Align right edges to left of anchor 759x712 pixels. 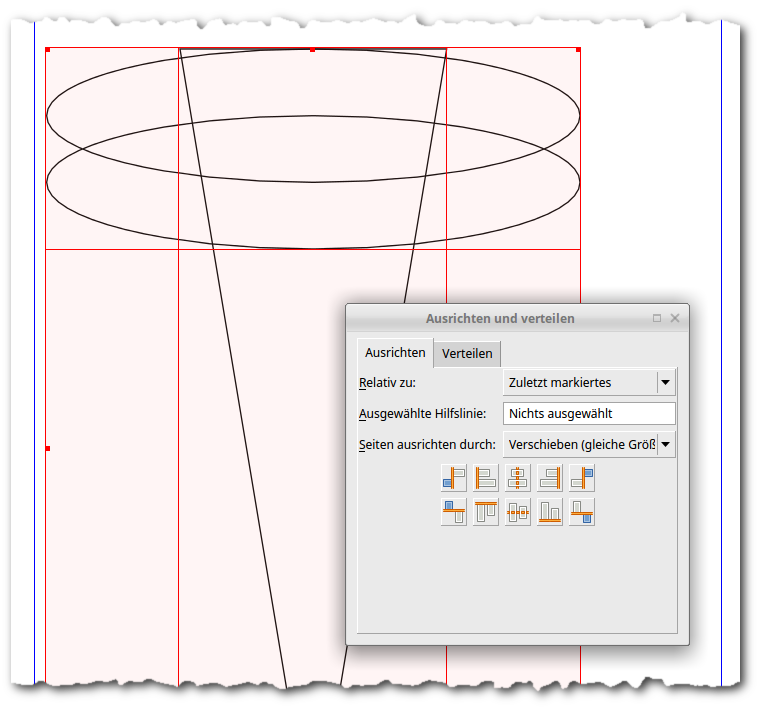[454, 479]
